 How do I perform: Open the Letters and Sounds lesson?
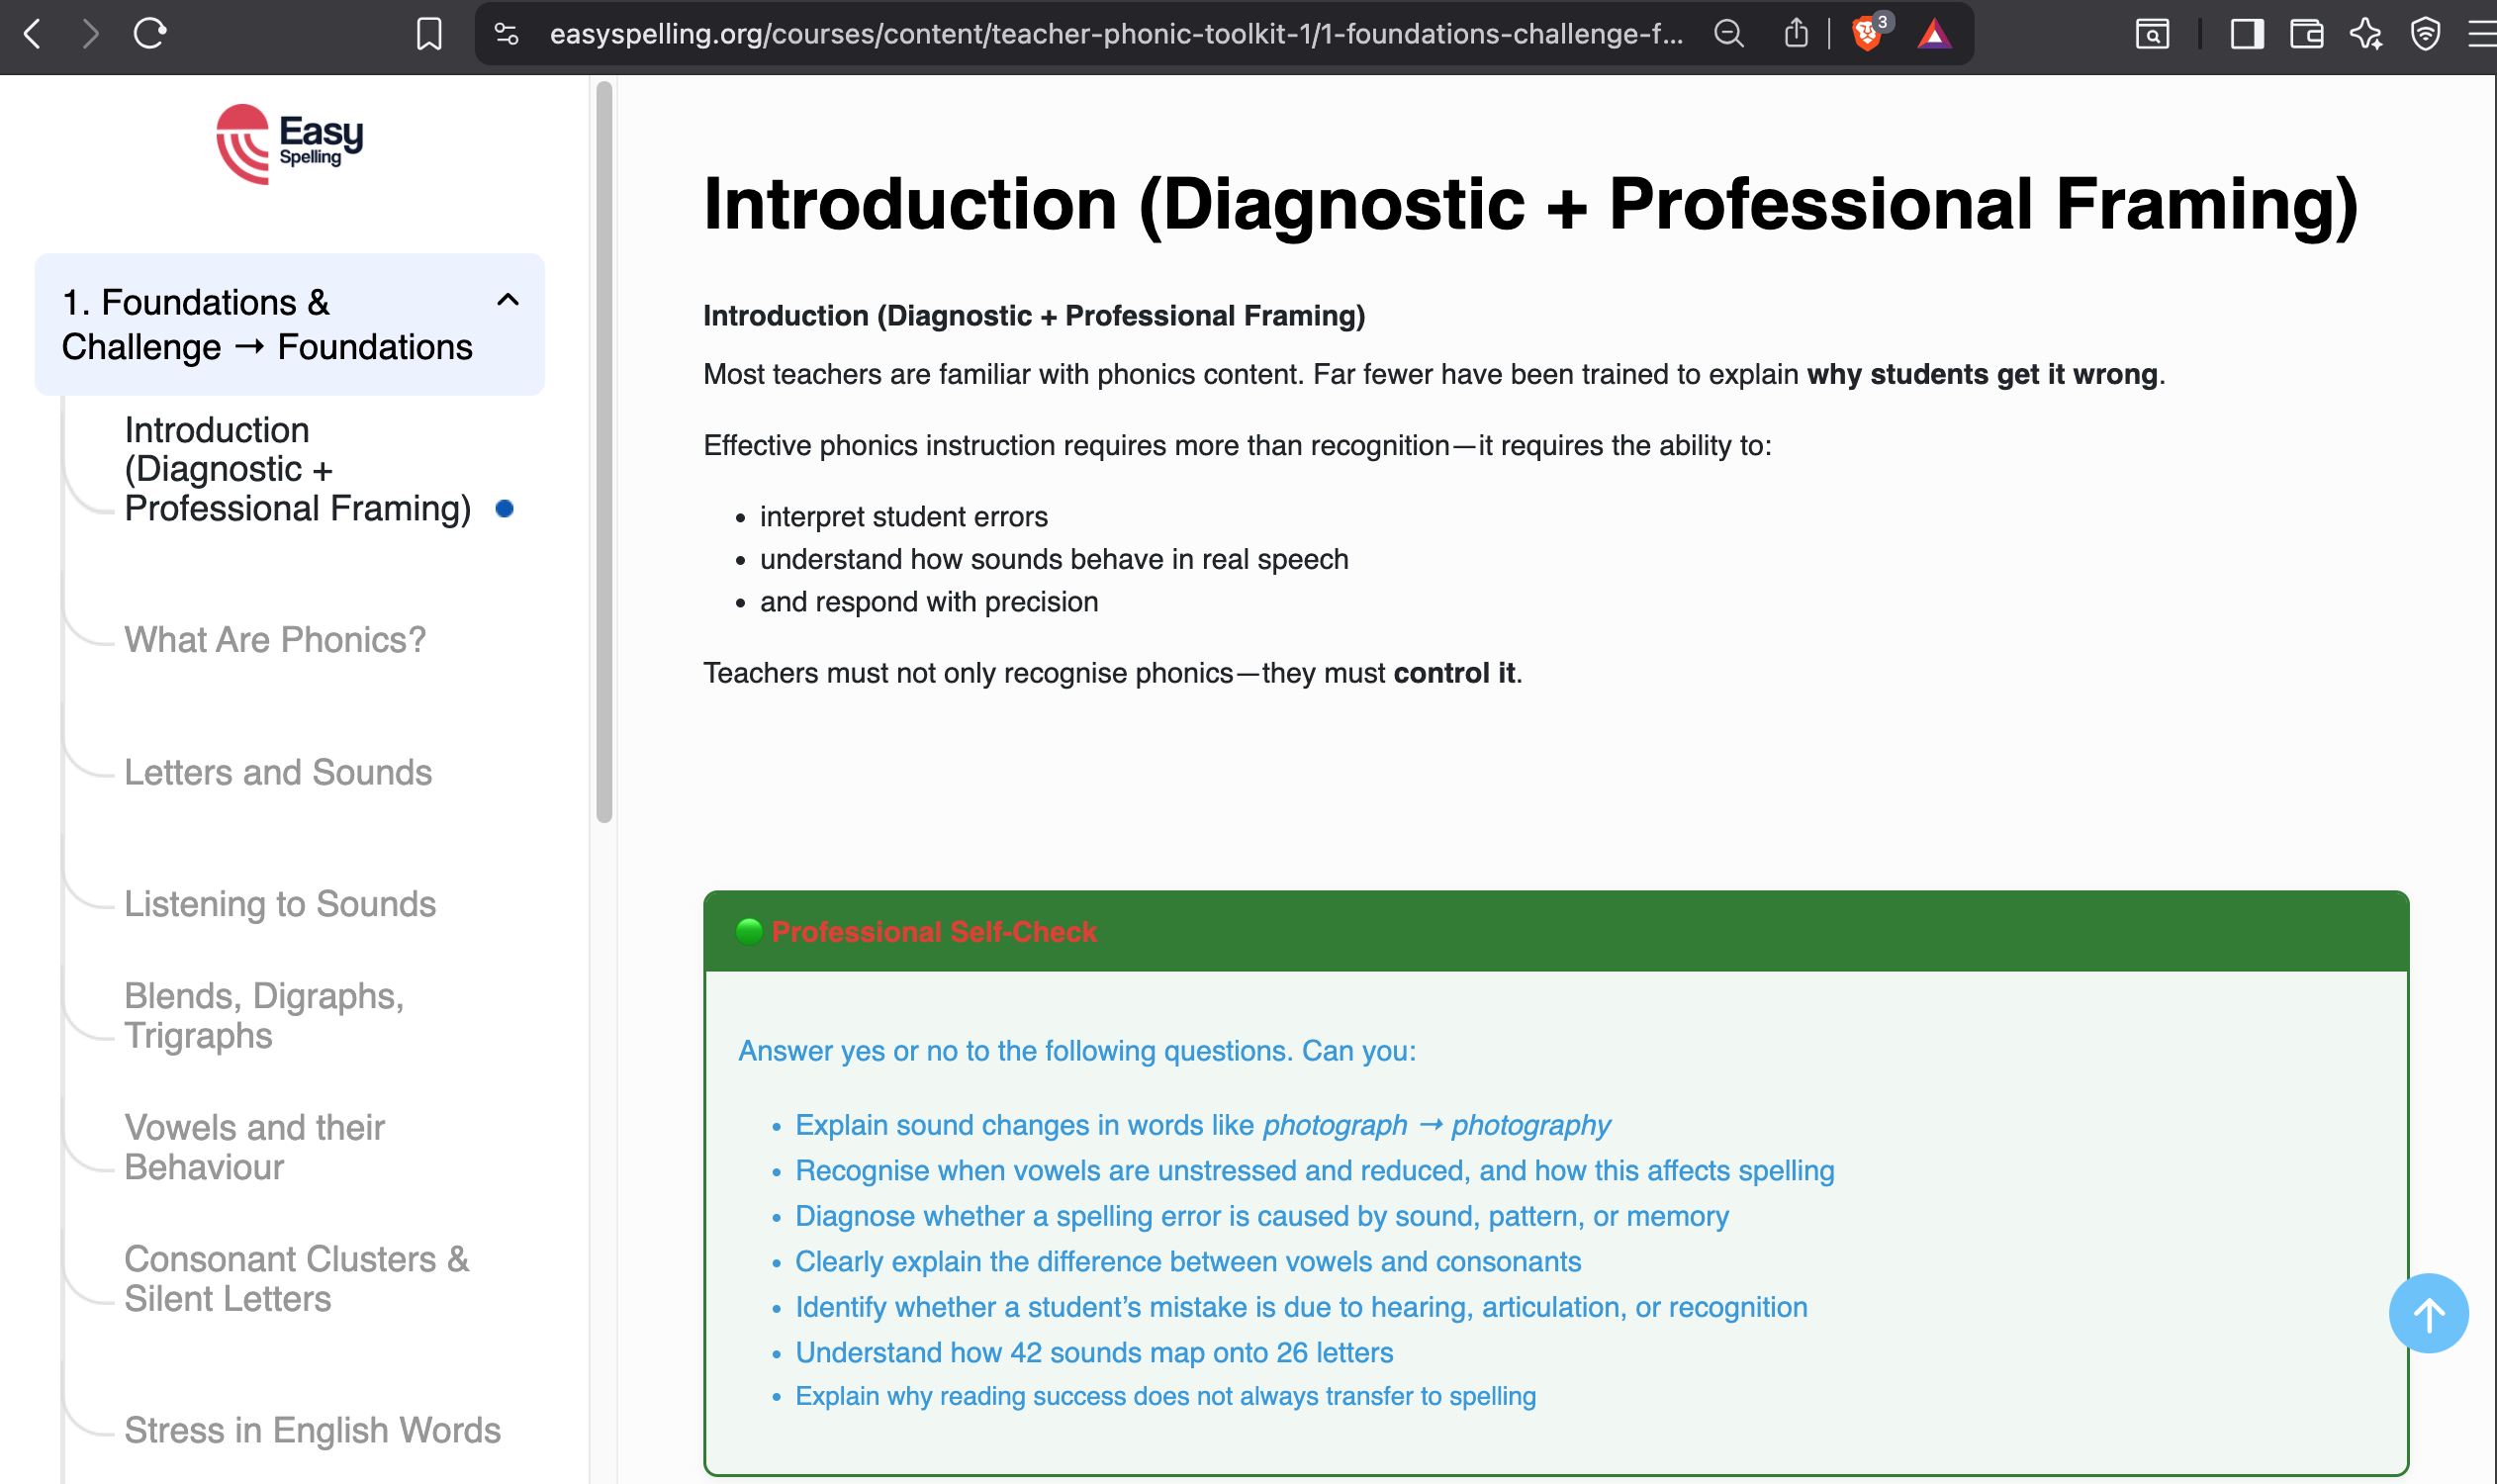tap(278, 771)
